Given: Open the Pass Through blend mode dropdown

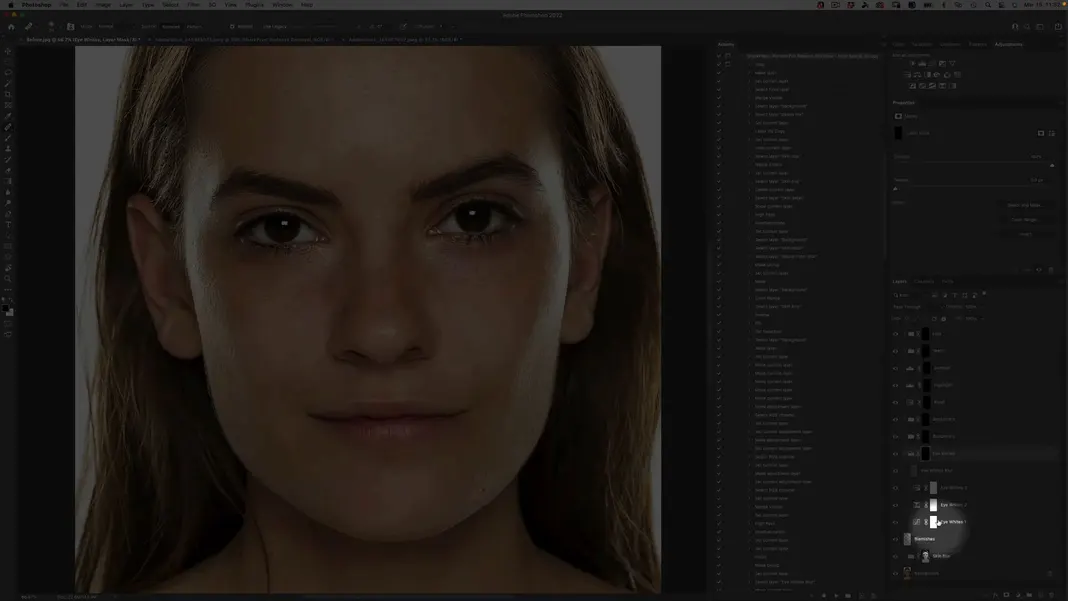Looking at the screenshot, I should click(916, 307).
